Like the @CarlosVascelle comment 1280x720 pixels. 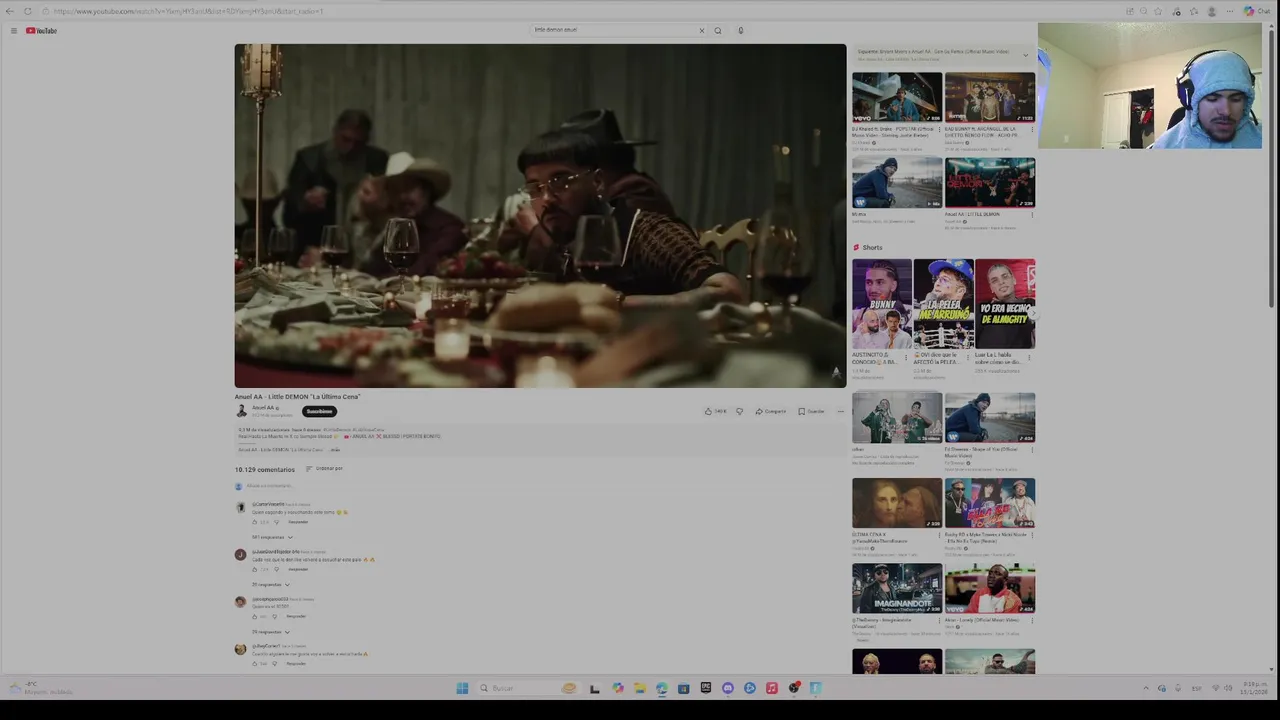254,522
